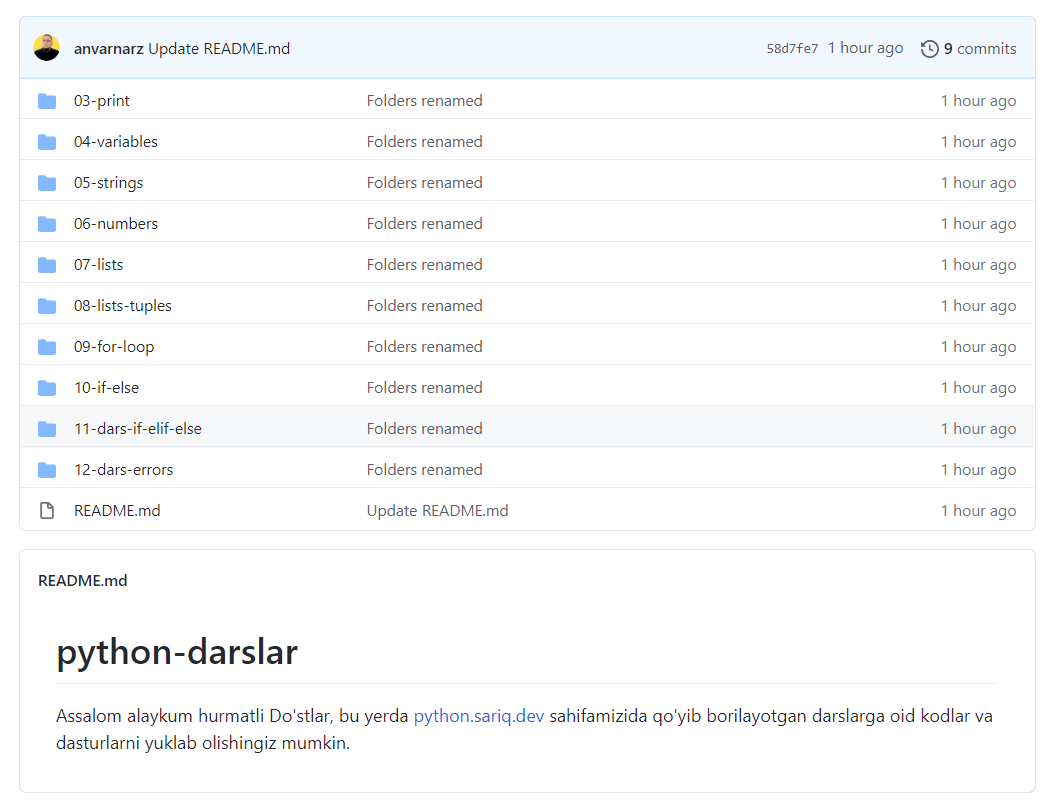
Task: Open the 08-lists-tuples folder
Action: [123, 306]
